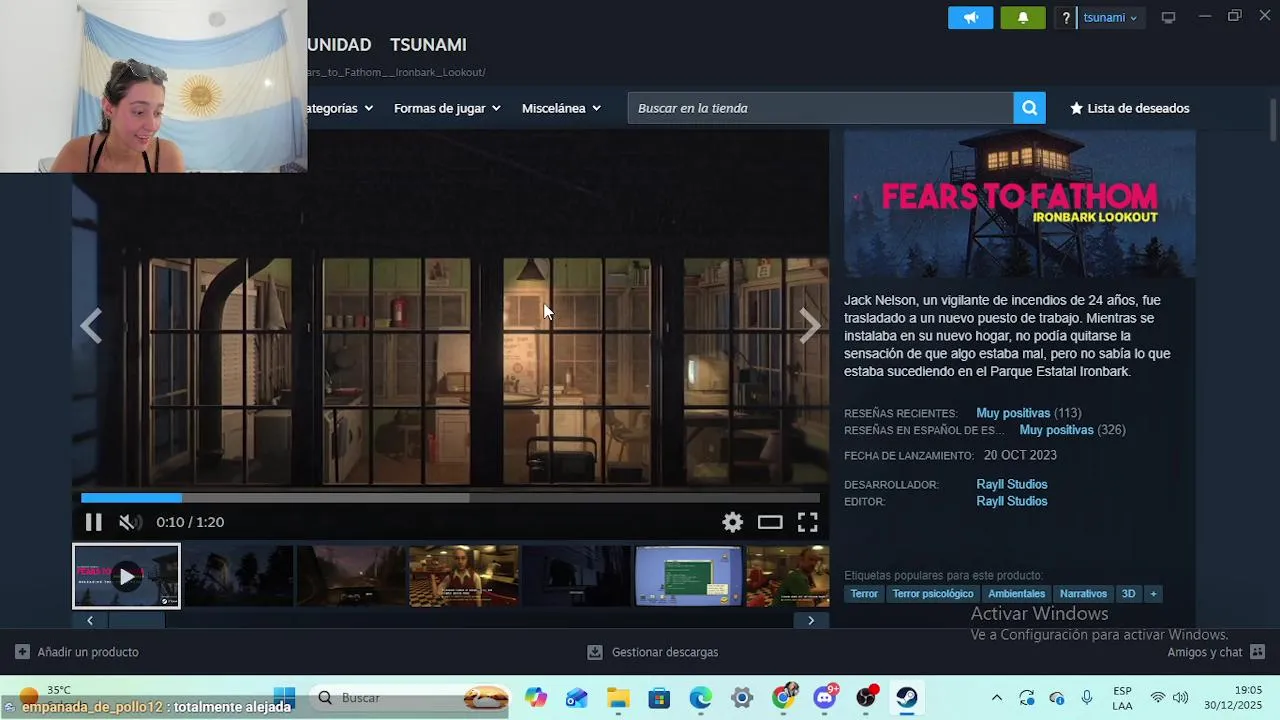Expand the Formas de jugar menu
Image resolution: width=1280 pixels, height=720 pixels.
pos(447,108)
